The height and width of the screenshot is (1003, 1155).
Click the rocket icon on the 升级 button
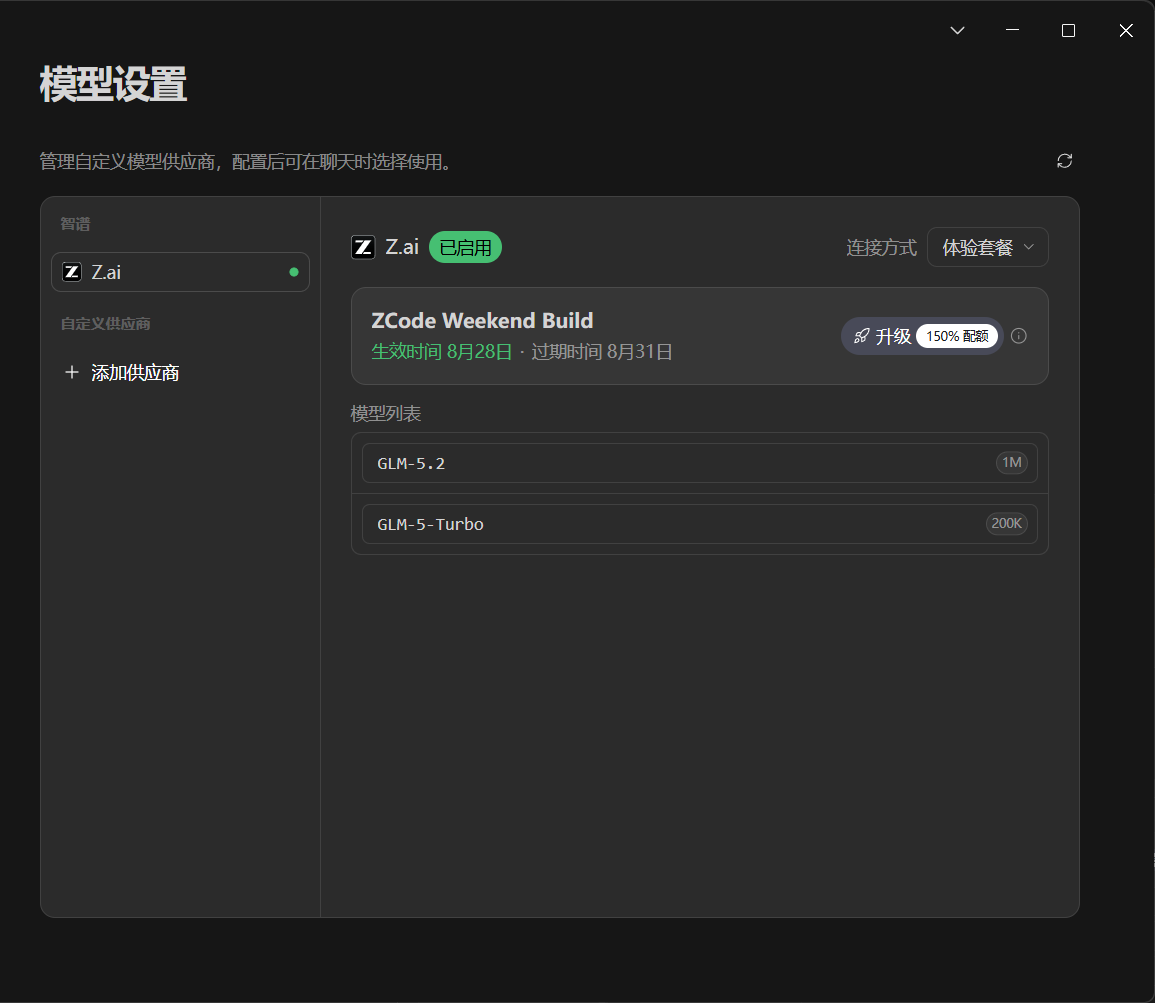point(861,337)
